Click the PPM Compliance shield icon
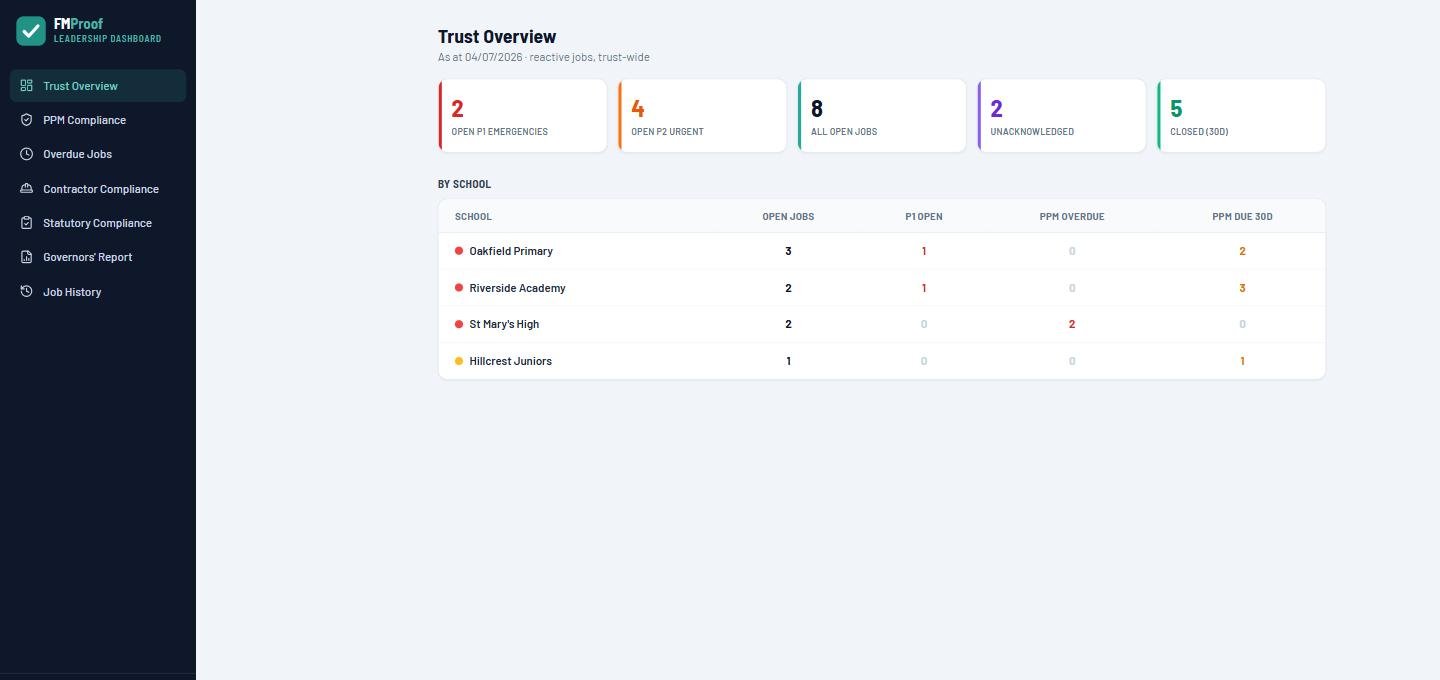The image size is (1440, 680). tap(27, 120)
